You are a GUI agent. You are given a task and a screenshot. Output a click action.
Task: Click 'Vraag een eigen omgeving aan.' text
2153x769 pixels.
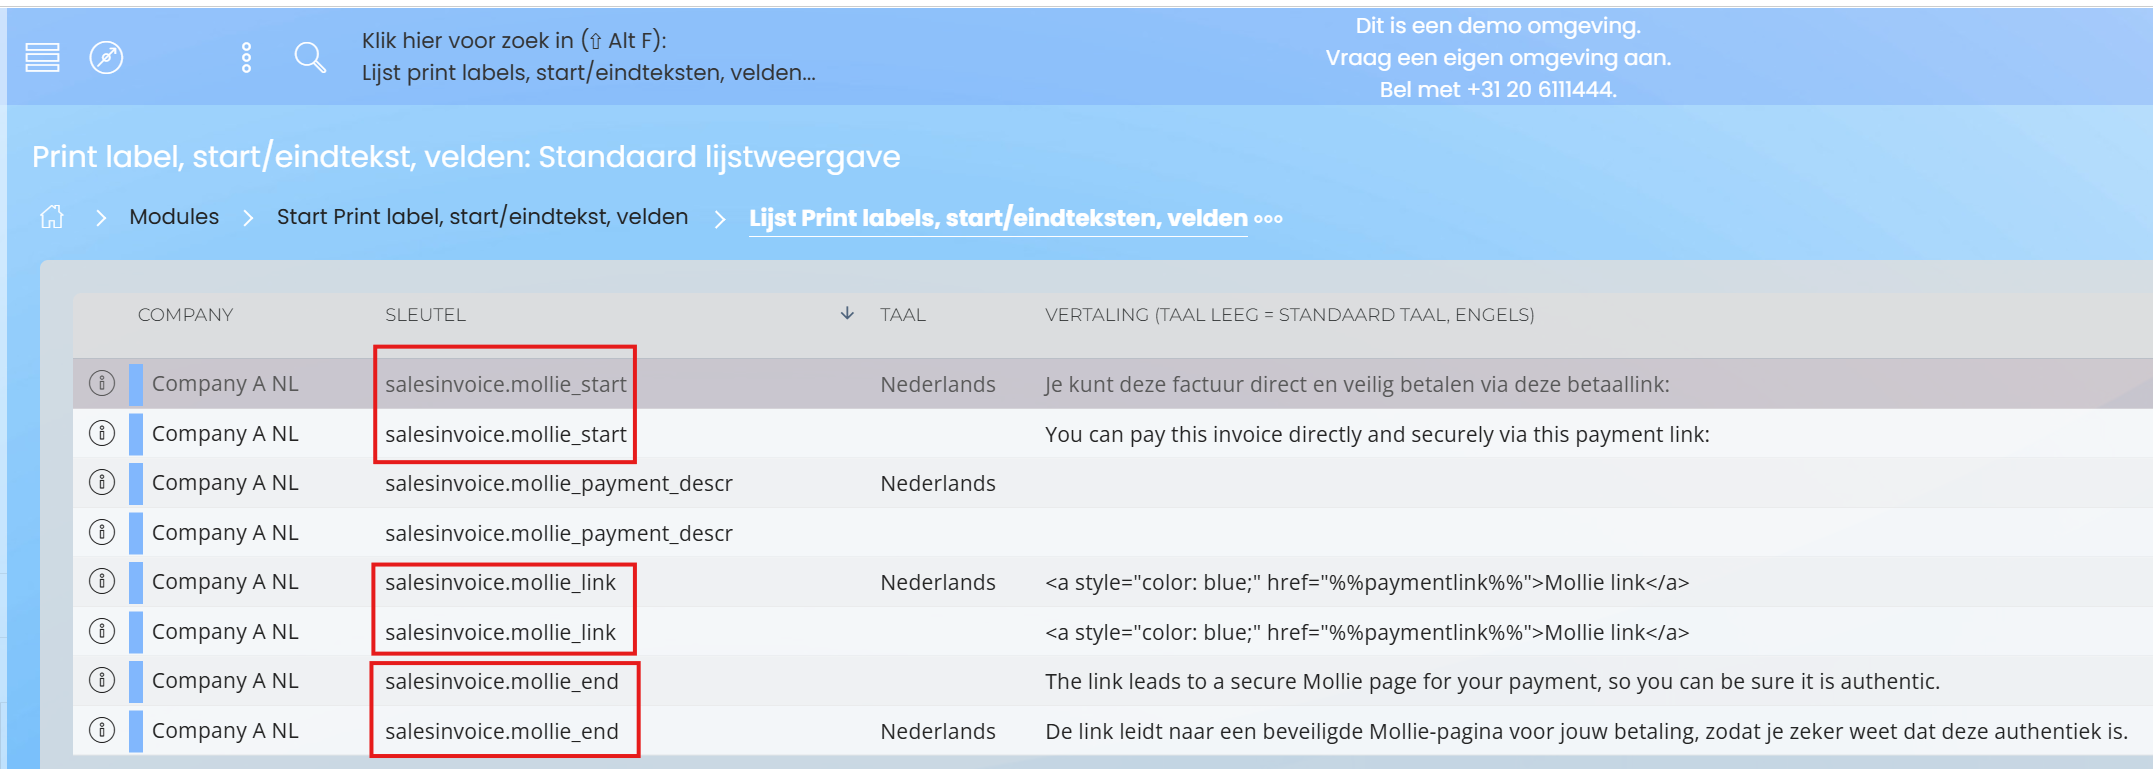click(x=1498, y=58)
